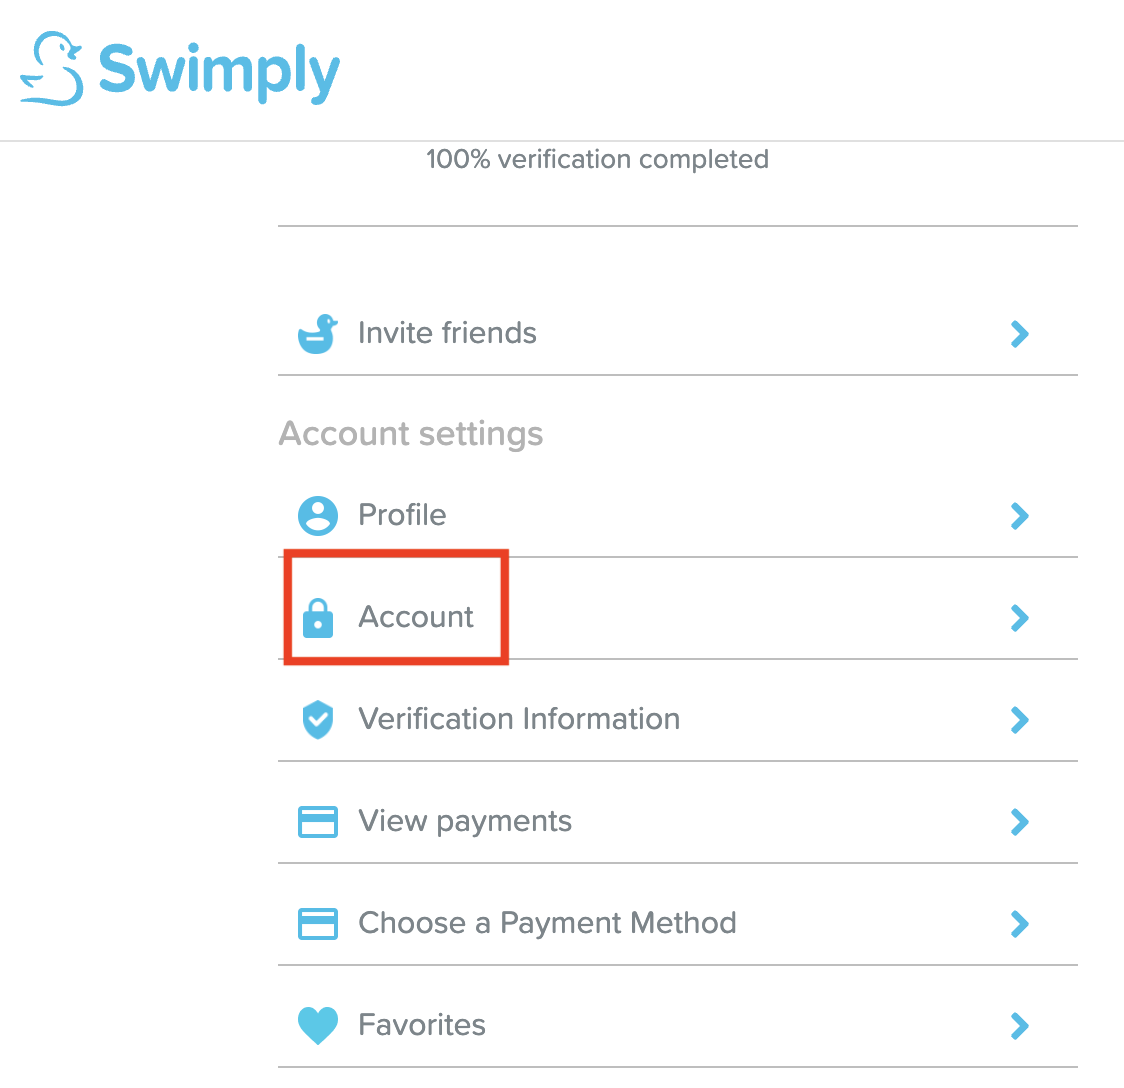Click the Favorites row chevron
This screenshot has width=1124, height=1088.
click(x=1019, y=1026)
